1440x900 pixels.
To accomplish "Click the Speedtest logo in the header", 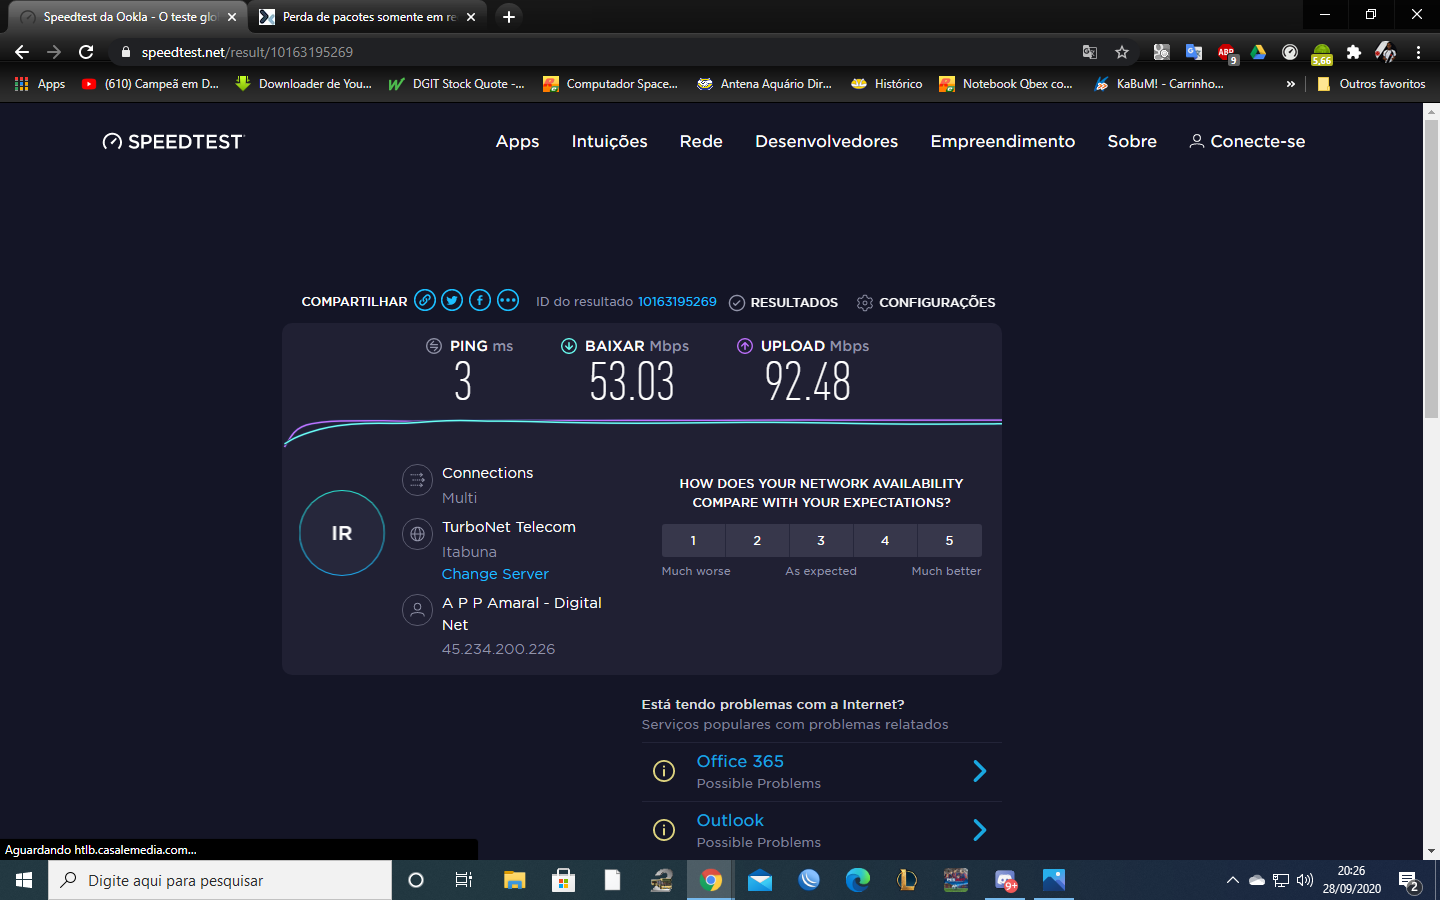I will pyautogui.click(x=173, y=142).
